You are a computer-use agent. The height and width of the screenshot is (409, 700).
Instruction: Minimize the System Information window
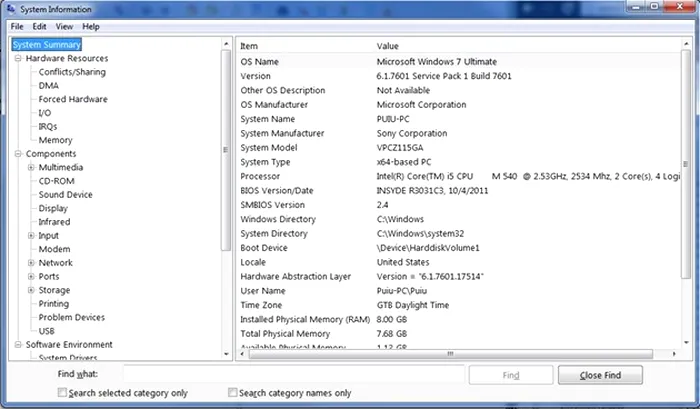[x=636, y=6]
